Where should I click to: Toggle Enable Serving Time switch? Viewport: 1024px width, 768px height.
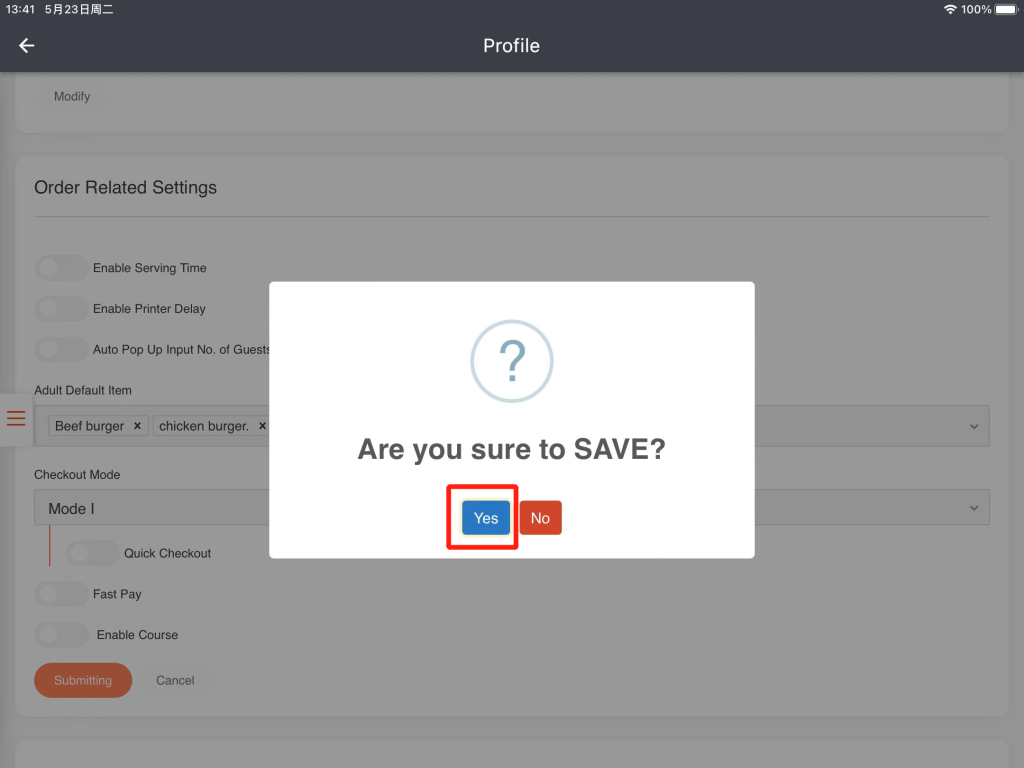(61, 268)
